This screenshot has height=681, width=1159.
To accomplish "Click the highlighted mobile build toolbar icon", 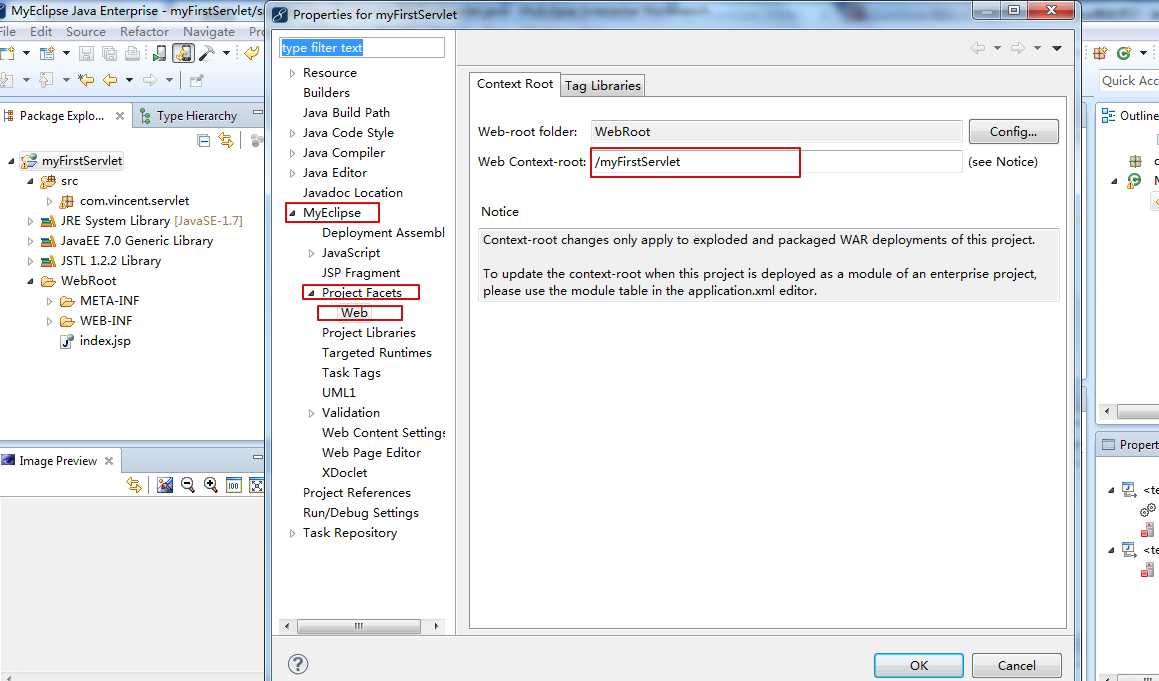I will 183,53.
